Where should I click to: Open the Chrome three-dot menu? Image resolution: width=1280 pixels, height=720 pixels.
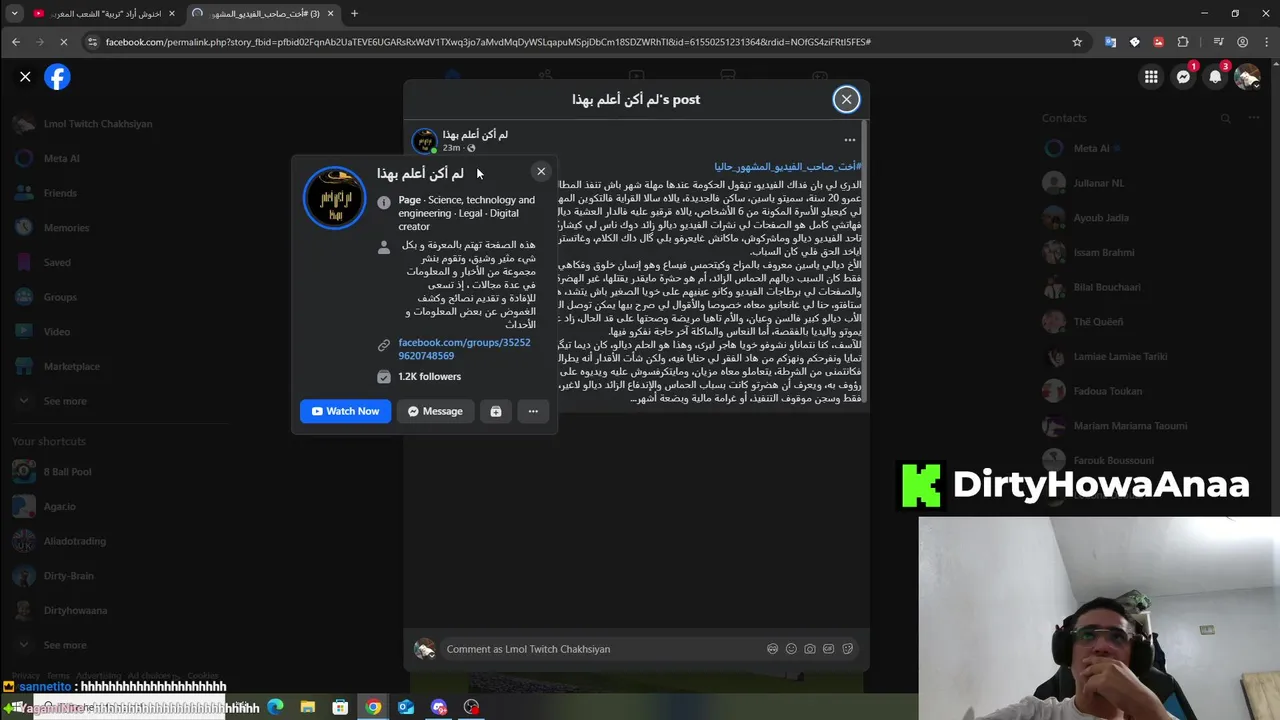click(1265, 42)
